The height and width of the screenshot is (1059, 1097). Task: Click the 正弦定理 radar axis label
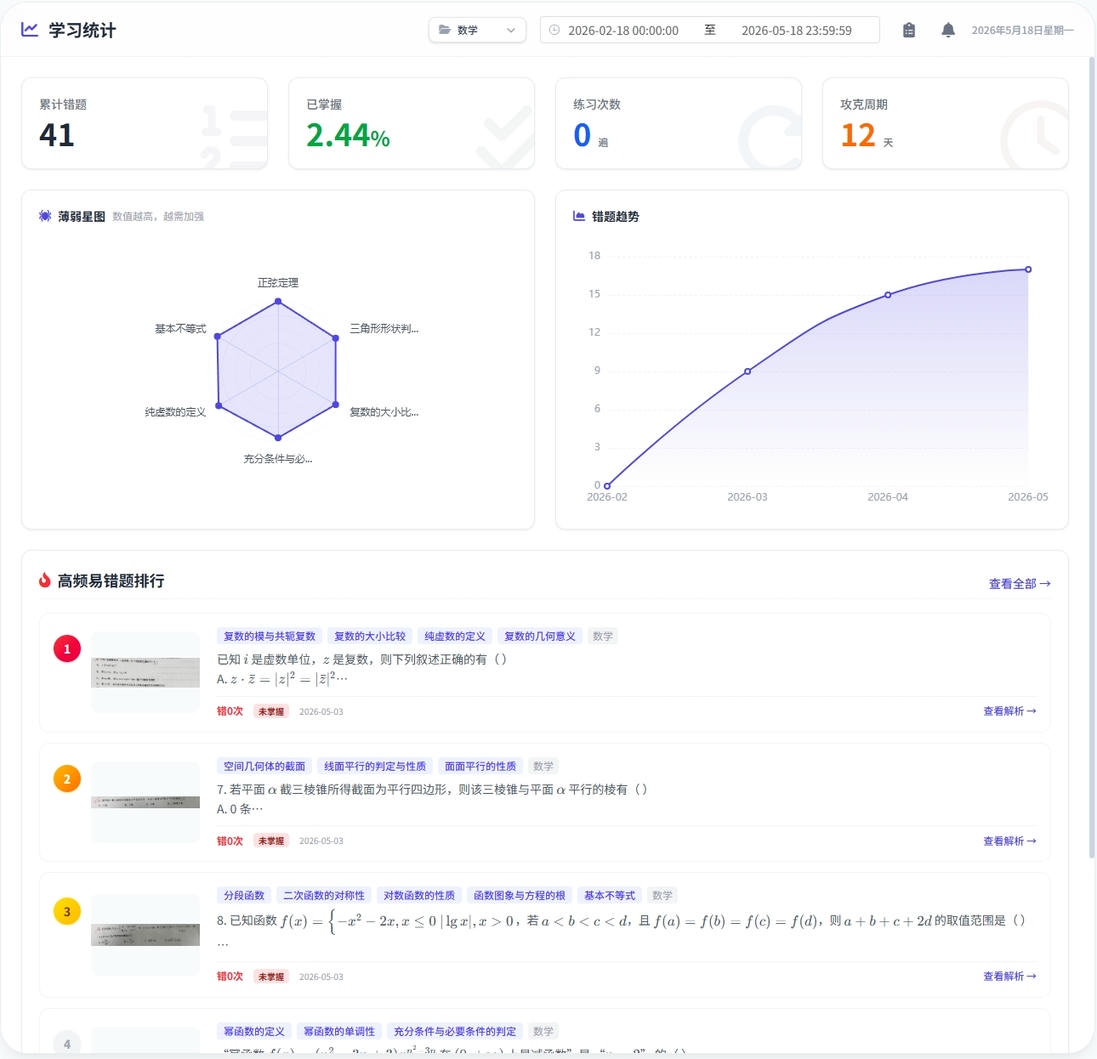tap(278, 283)
